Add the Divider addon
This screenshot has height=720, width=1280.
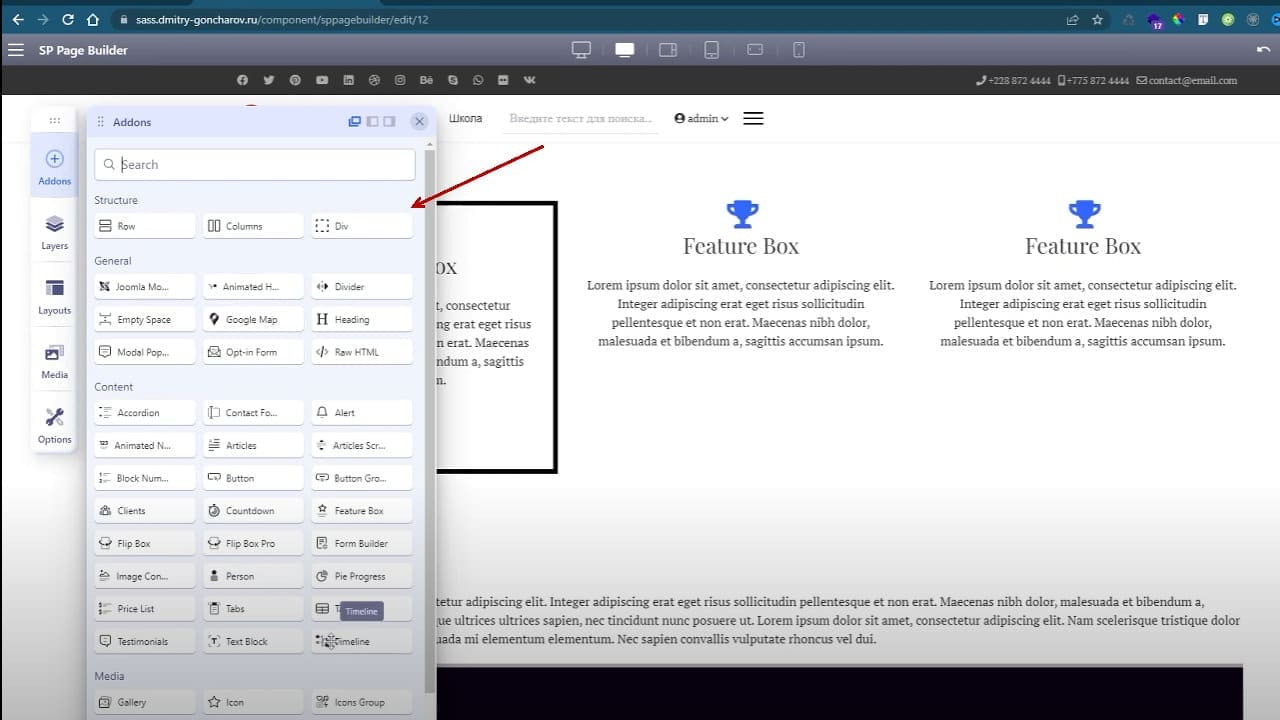click(x=362, y=286)
